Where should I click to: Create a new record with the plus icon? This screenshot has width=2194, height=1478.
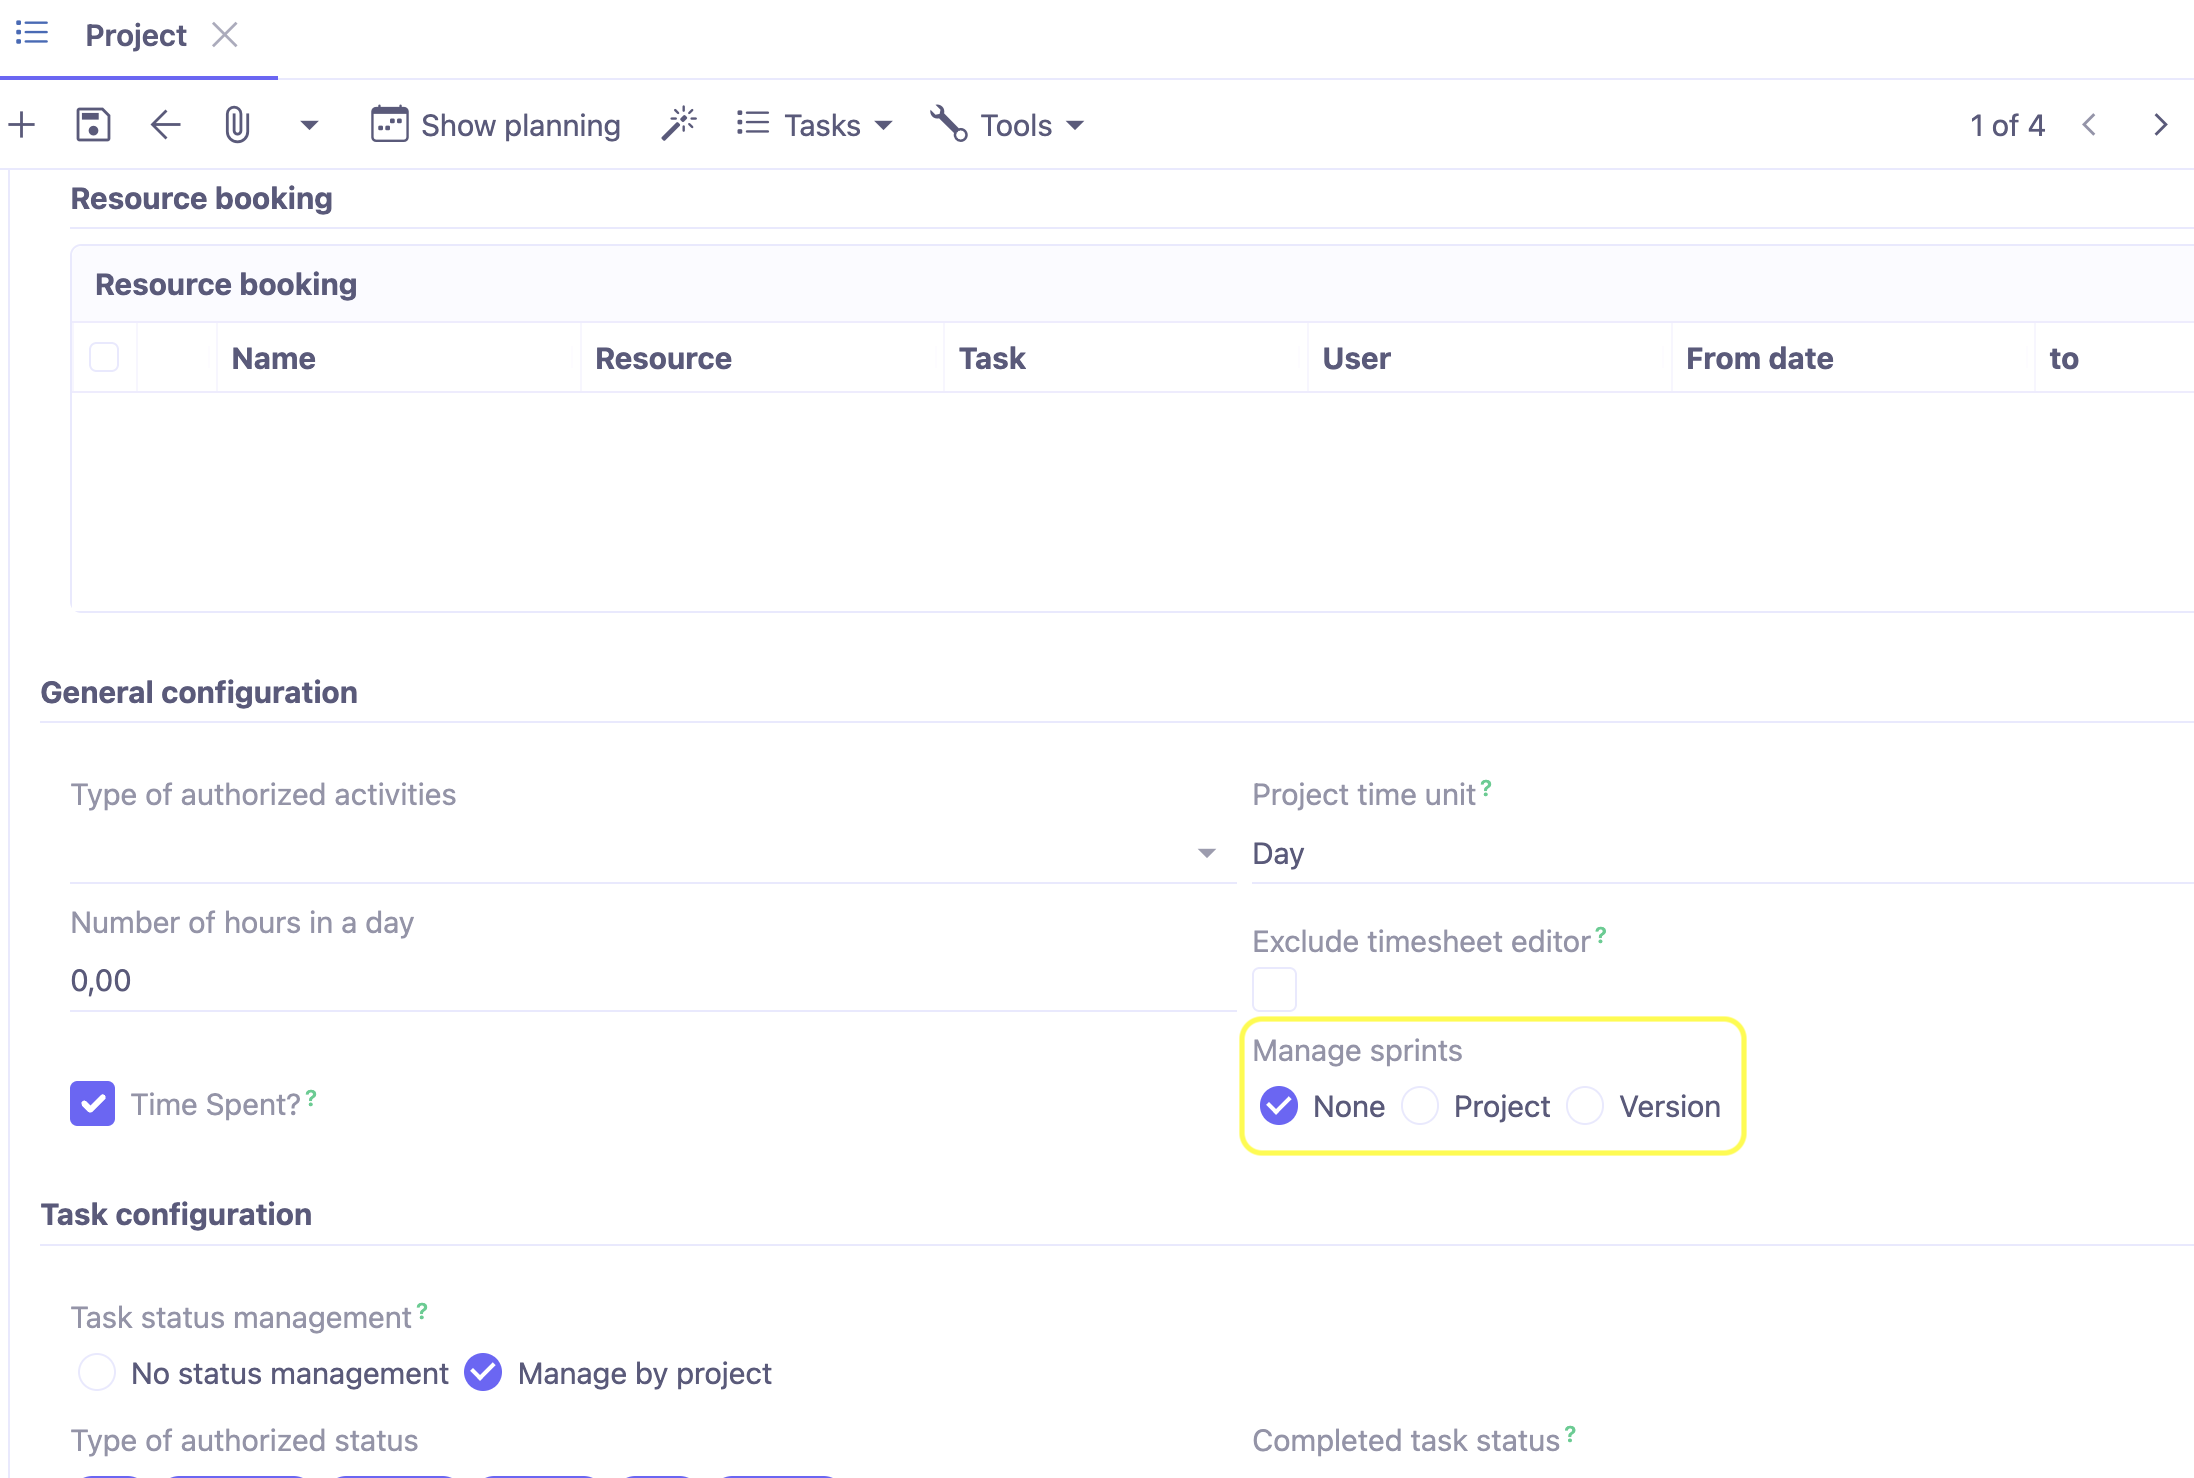[x=21, y=124]
